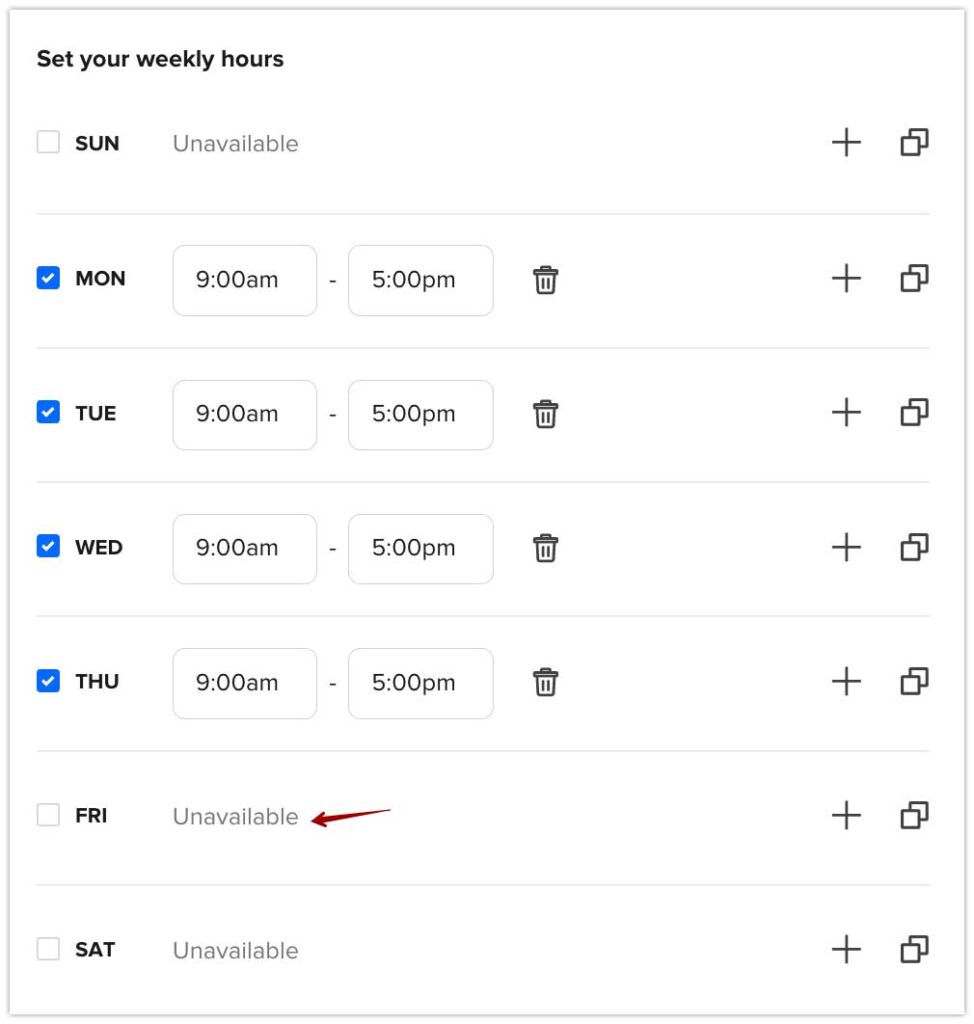Image resolution: width=974 pixels, height=1024 pixels.
Task: Click the Unavailable text for SUN
Action: tap(235, 144)
